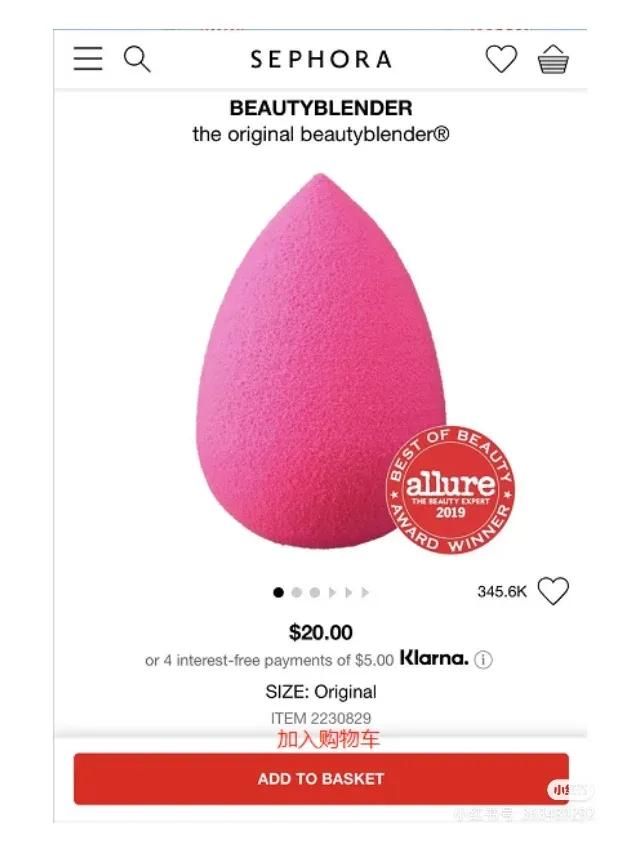Click the Allure Best of Beauty badge

coord(450,490)
